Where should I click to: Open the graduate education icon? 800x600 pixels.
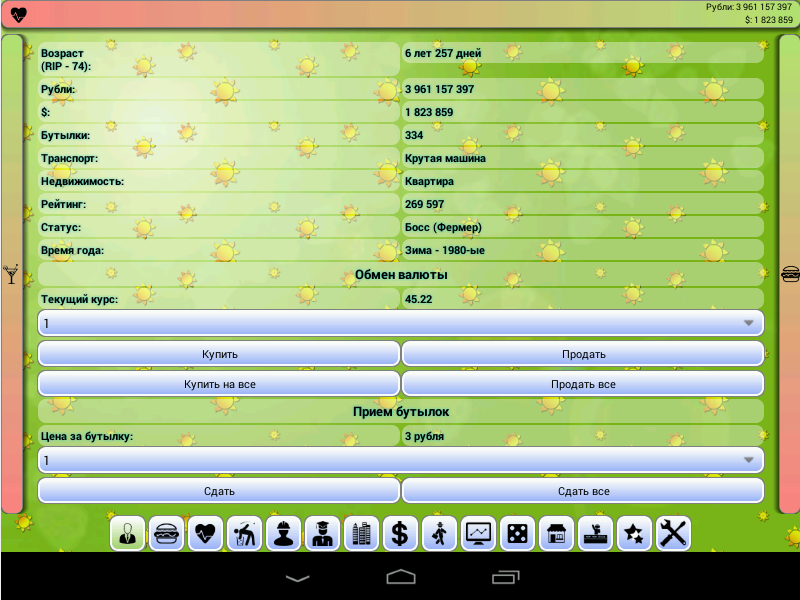click(x=322, y=534)
